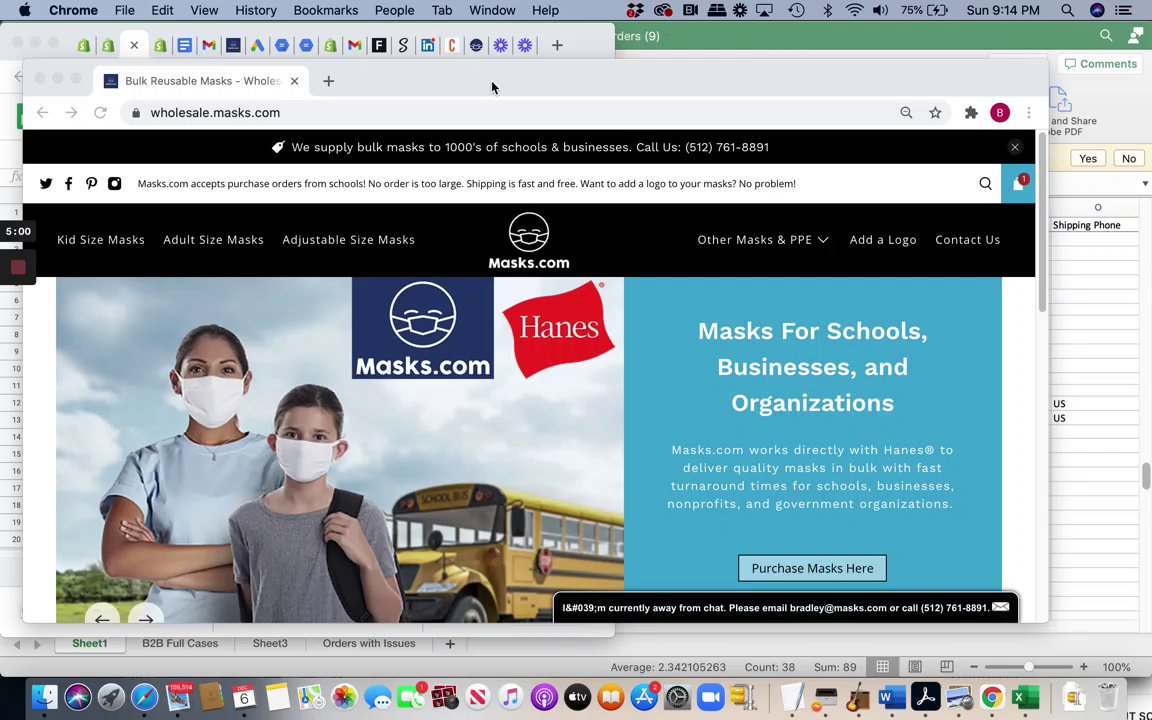Viewport: 1152px width, 720px height.
Task: Open the Google Docs tab in back window
Action: tap(184, 46)
